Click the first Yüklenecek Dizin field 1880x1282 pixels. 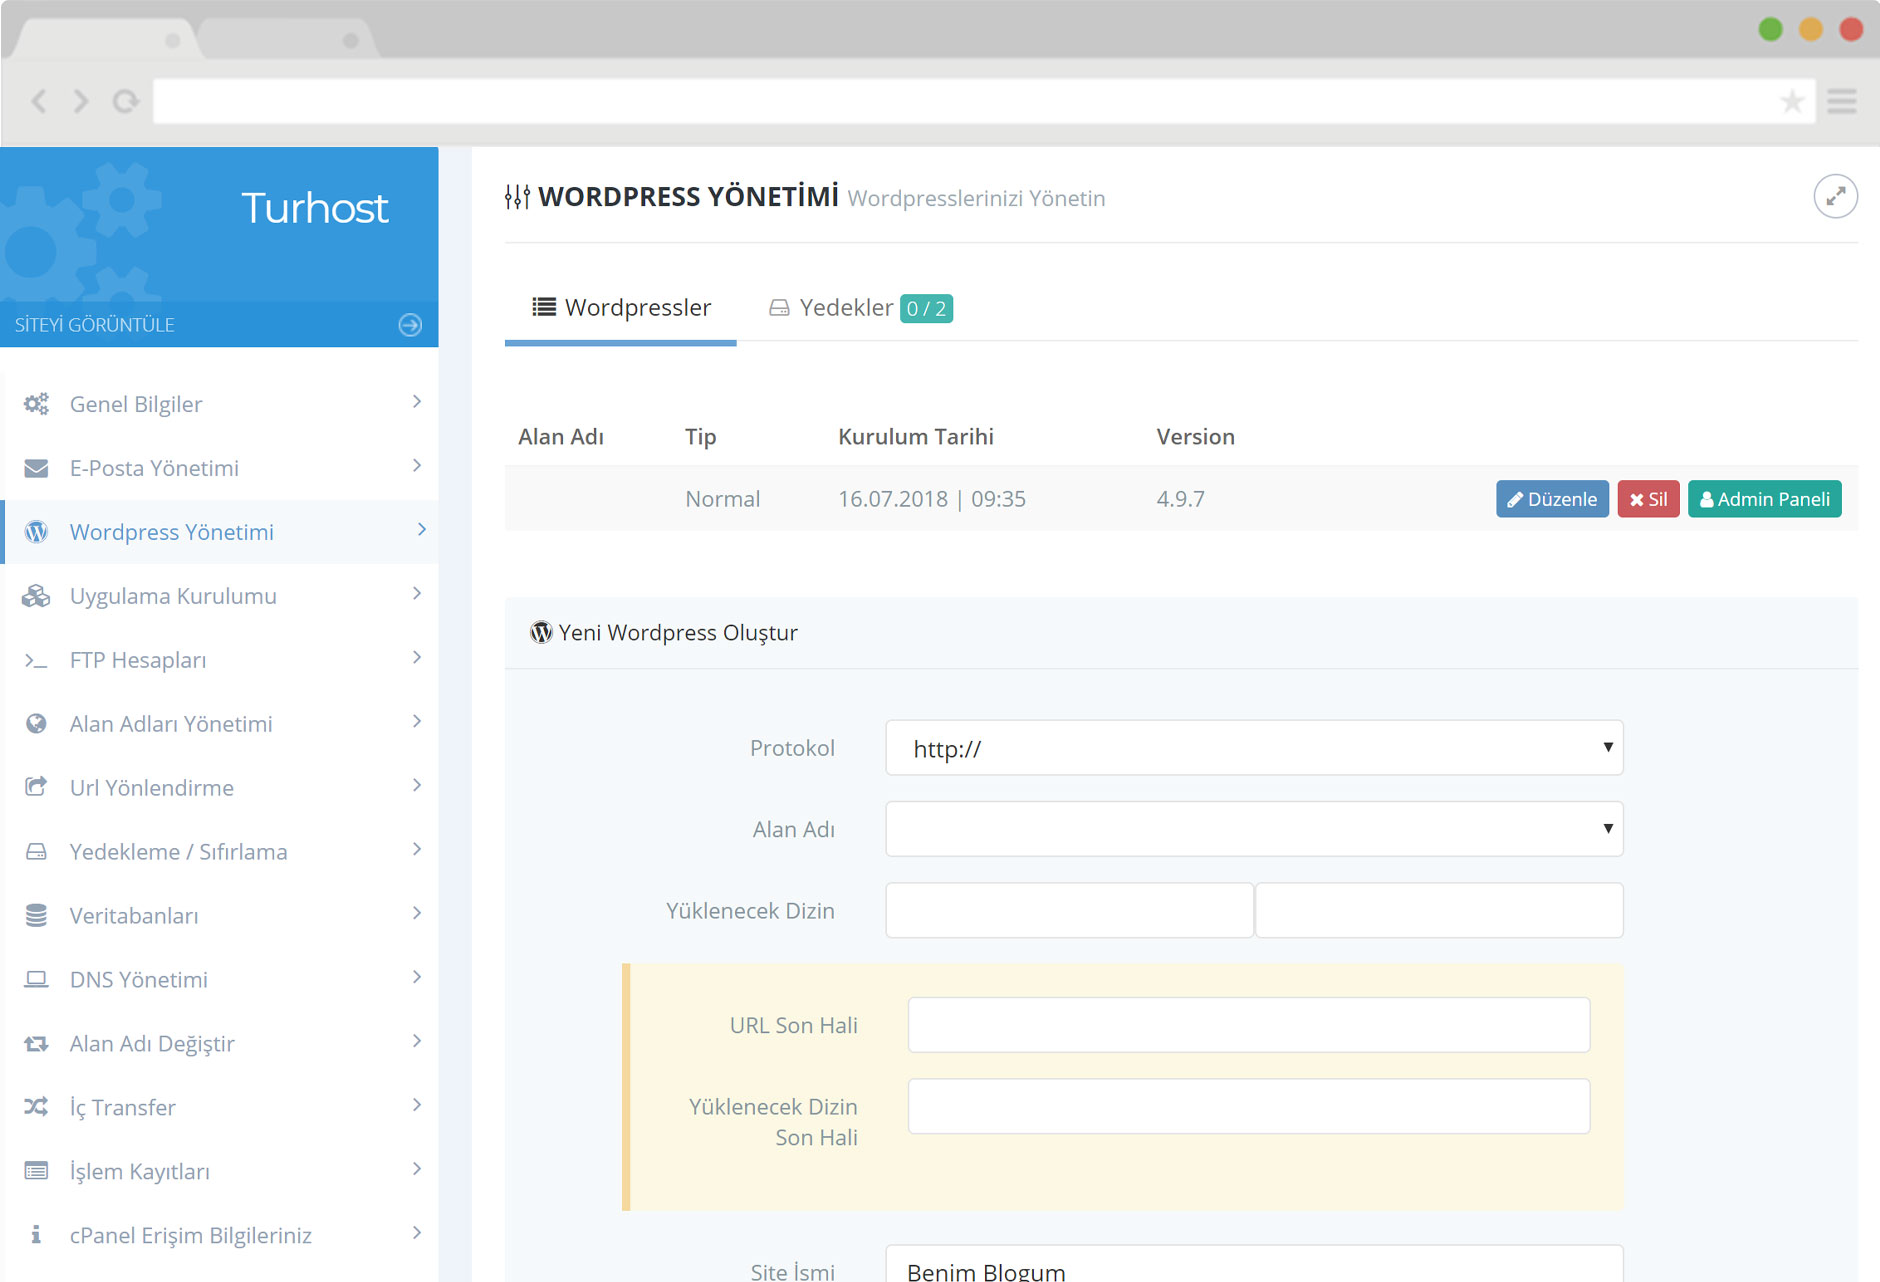[1069, 910]
